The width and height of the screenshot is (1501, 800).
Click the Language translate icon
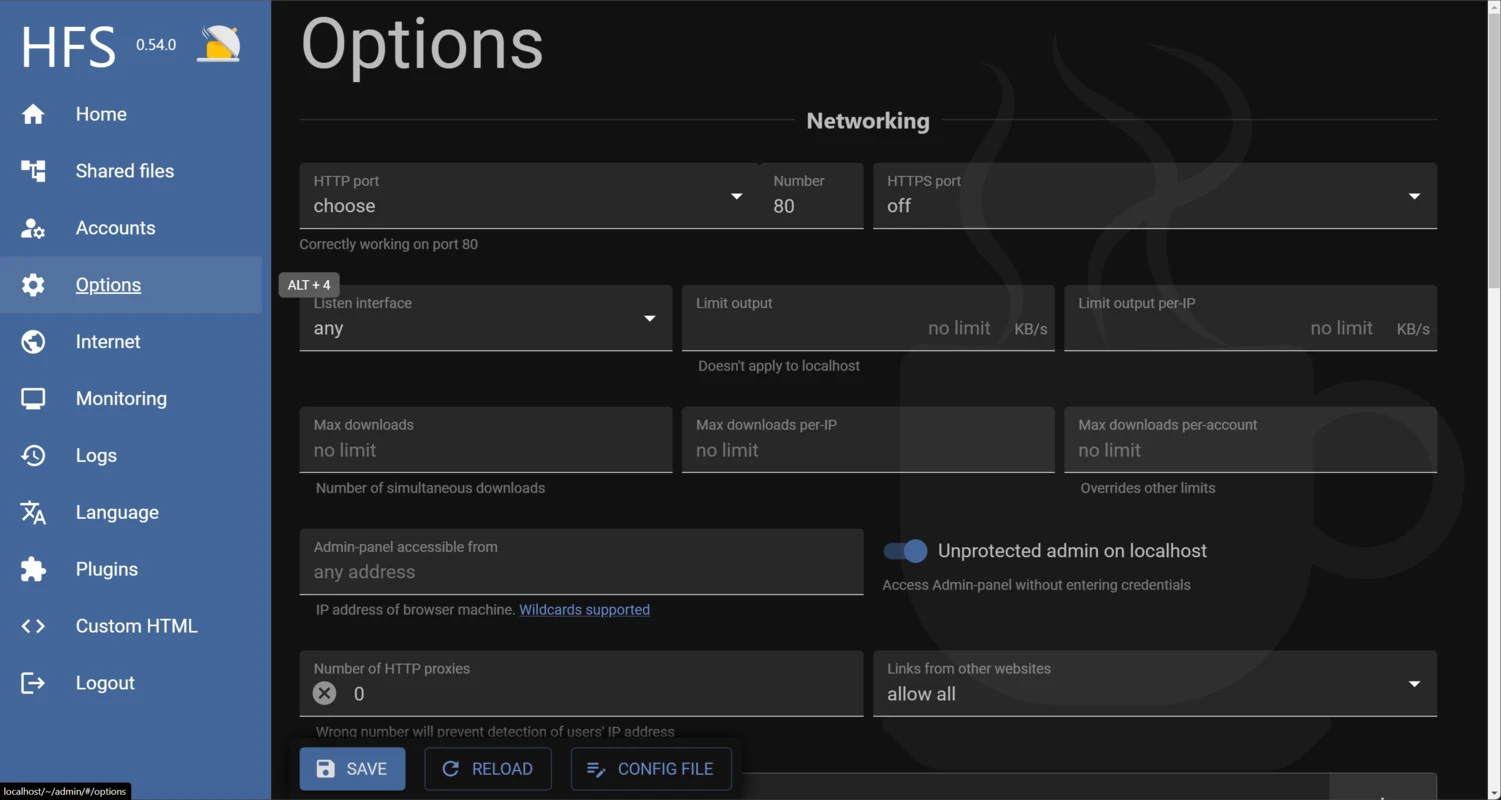coord(33,513)
